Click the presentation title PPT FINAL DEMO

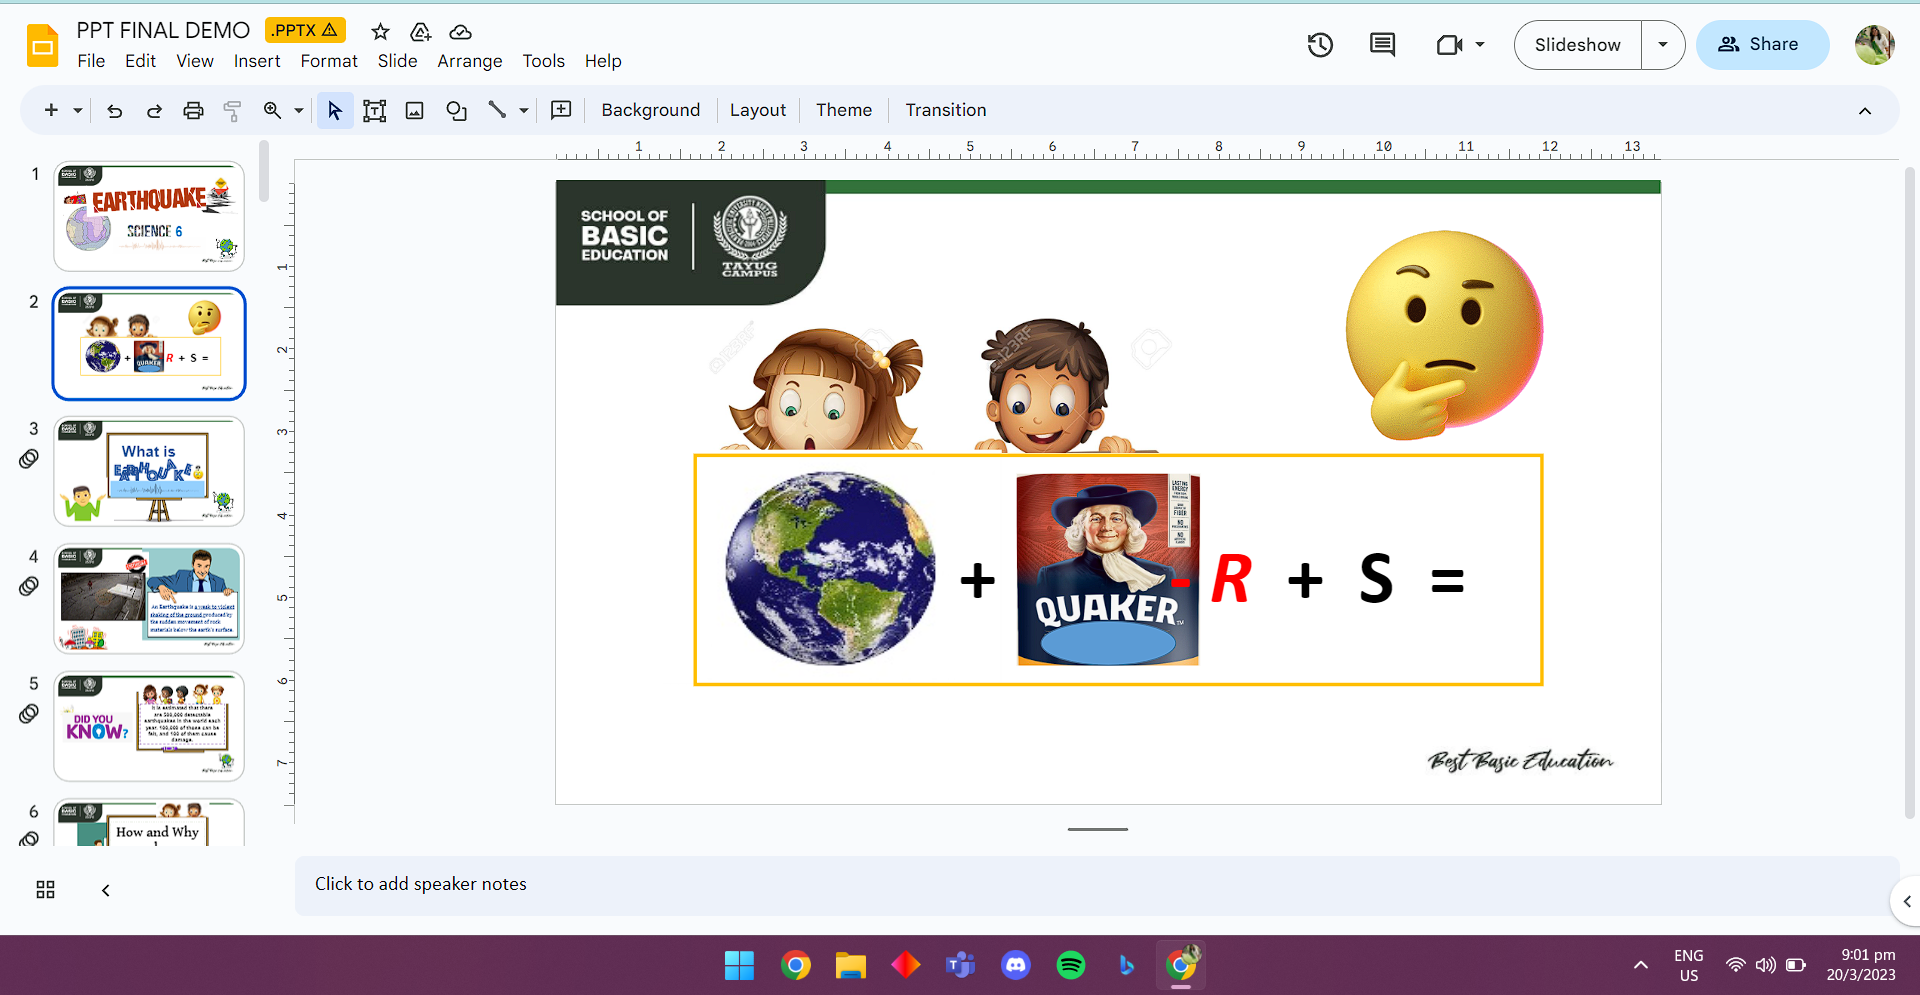tap(163, 31)
